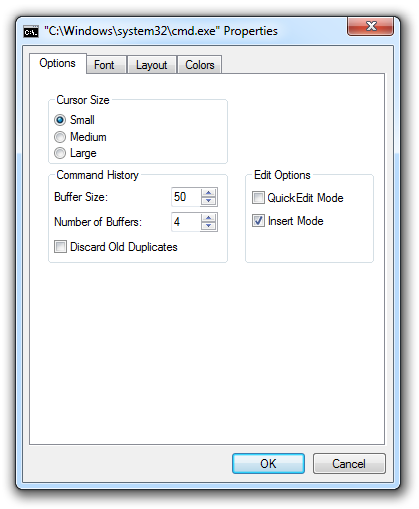Go to the Colors tab
This screenshot has width=419, height=509.
pyautogui.click(x=200, y=65)
